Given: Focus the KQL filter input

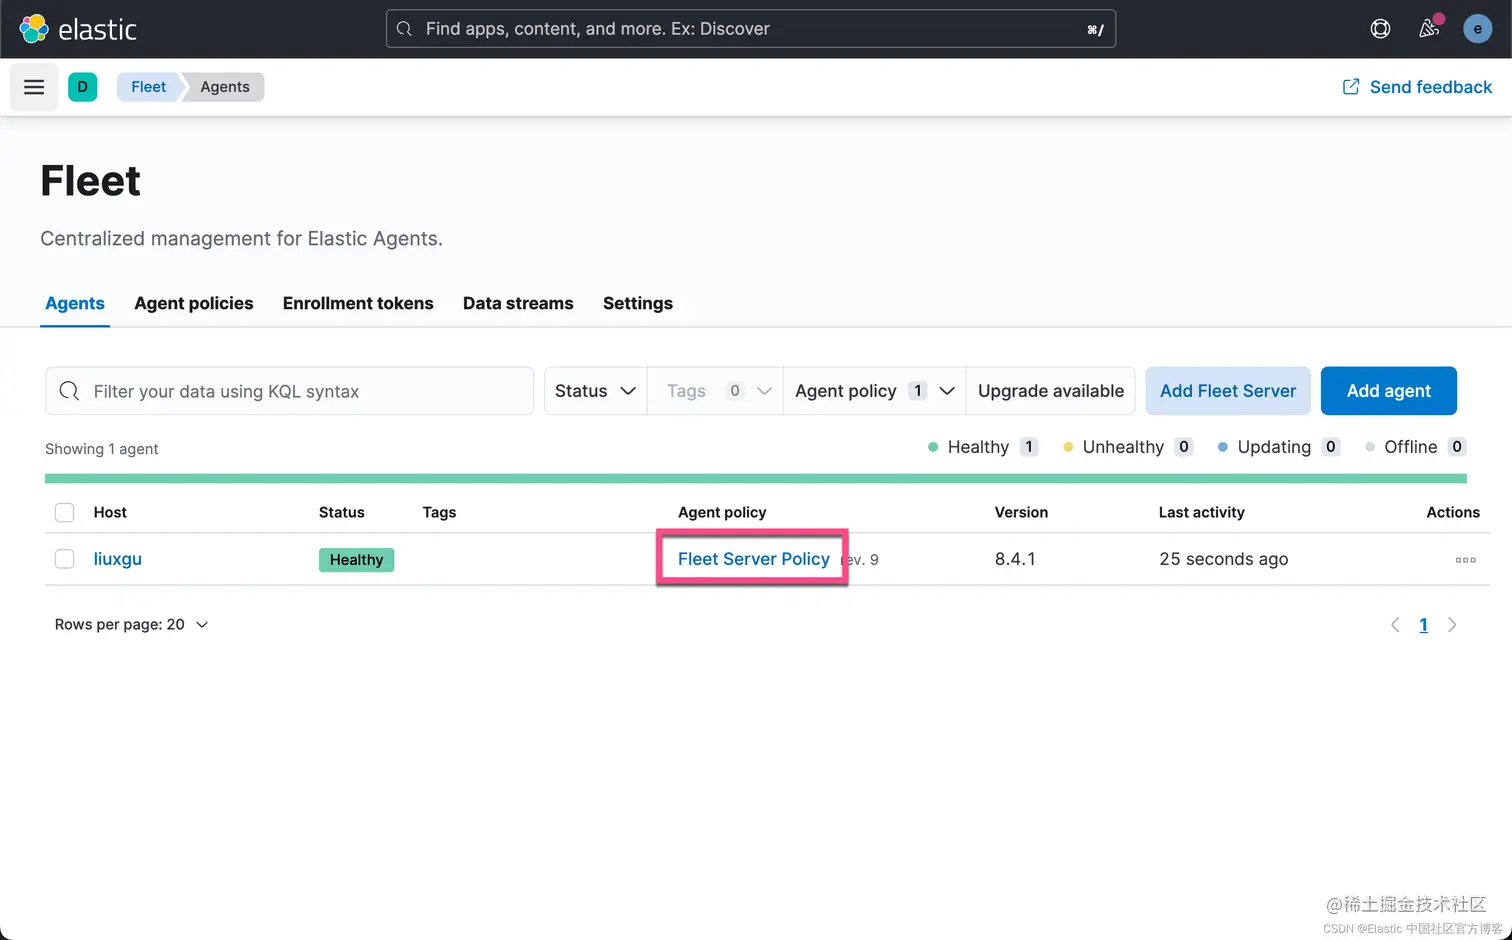Looking at the screenshot, I should (289, 391).
